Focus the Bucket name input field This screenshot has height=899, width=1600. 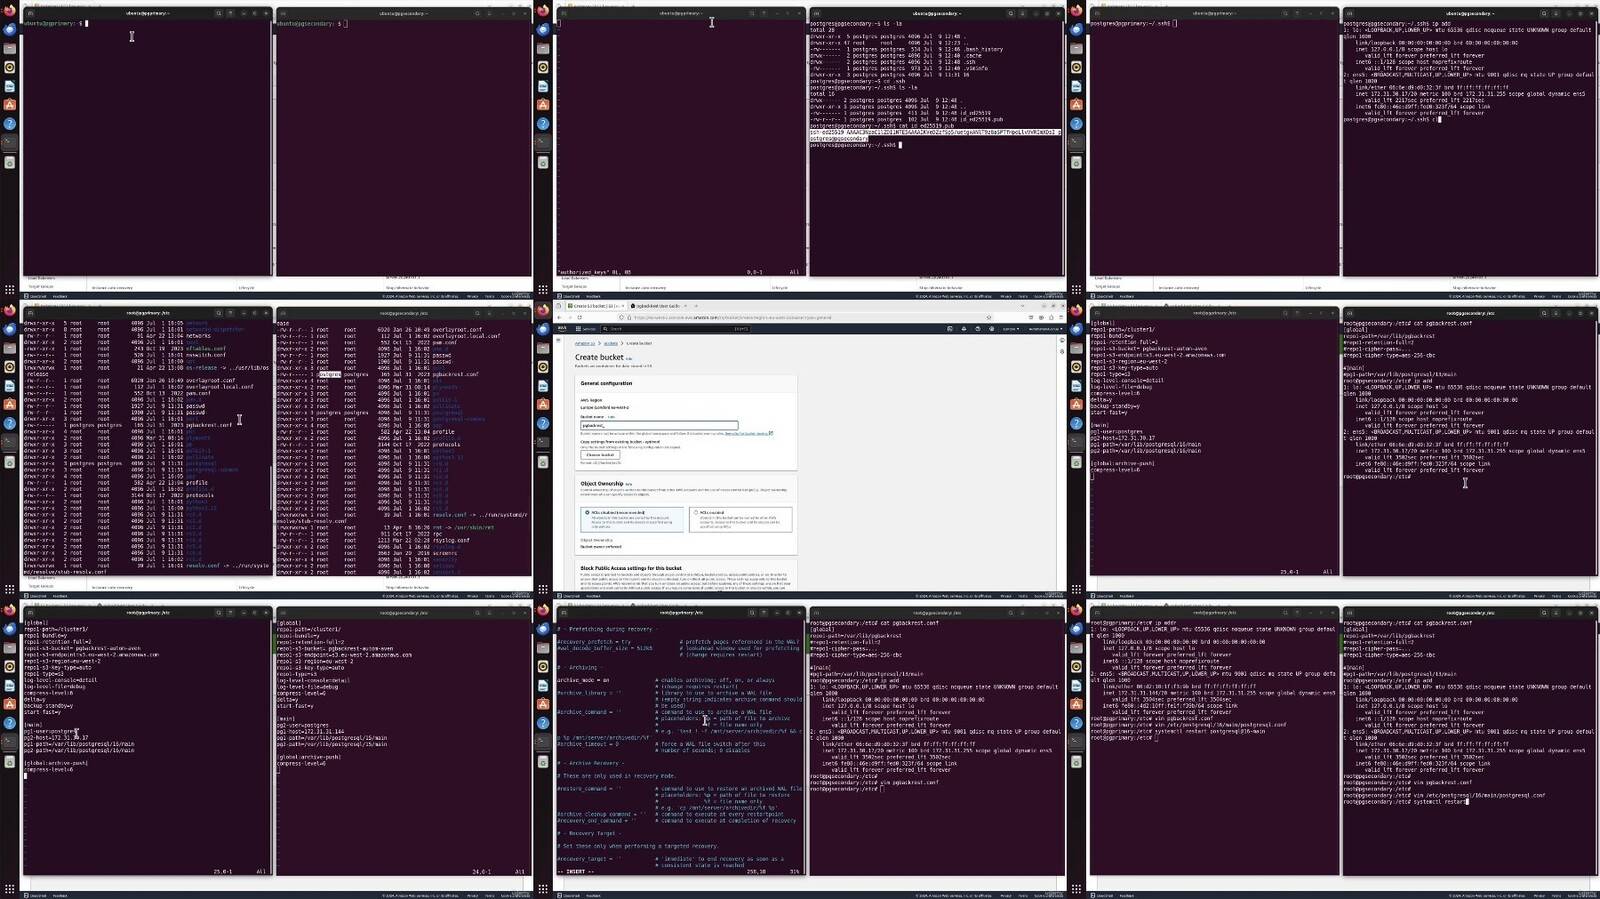click(659, 425)
